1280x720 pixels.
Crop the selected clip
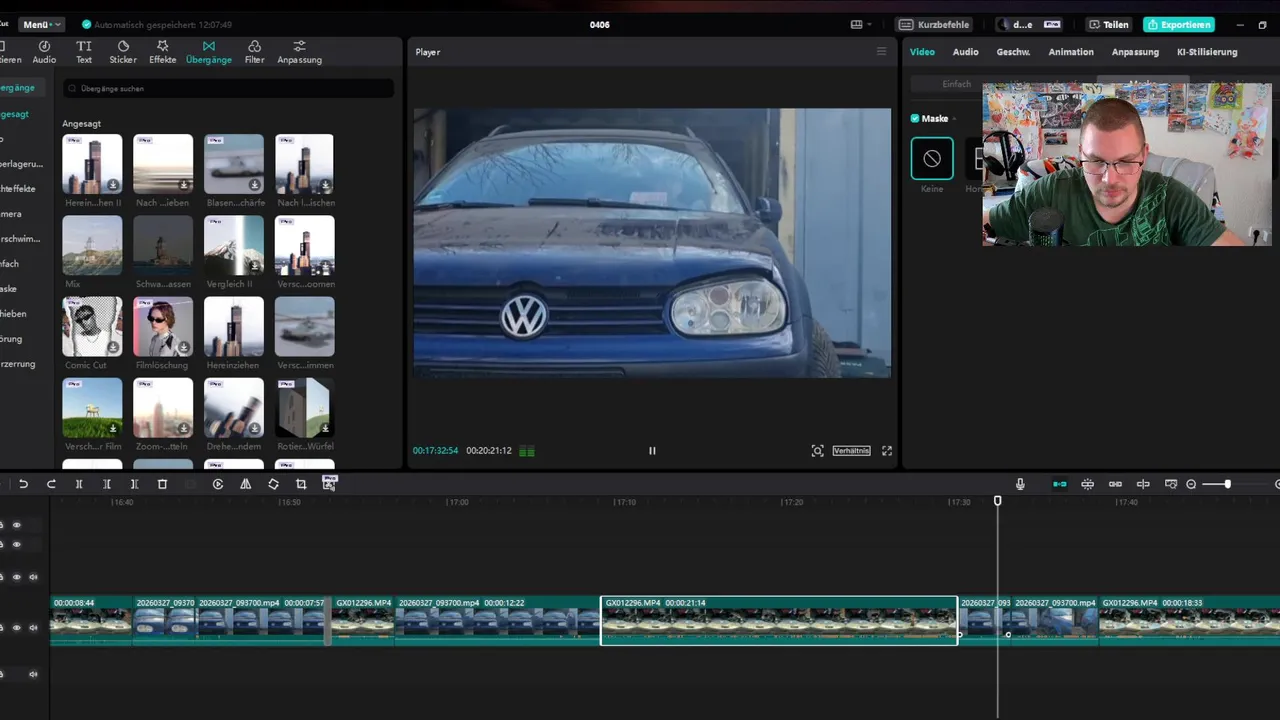[301, 484]
